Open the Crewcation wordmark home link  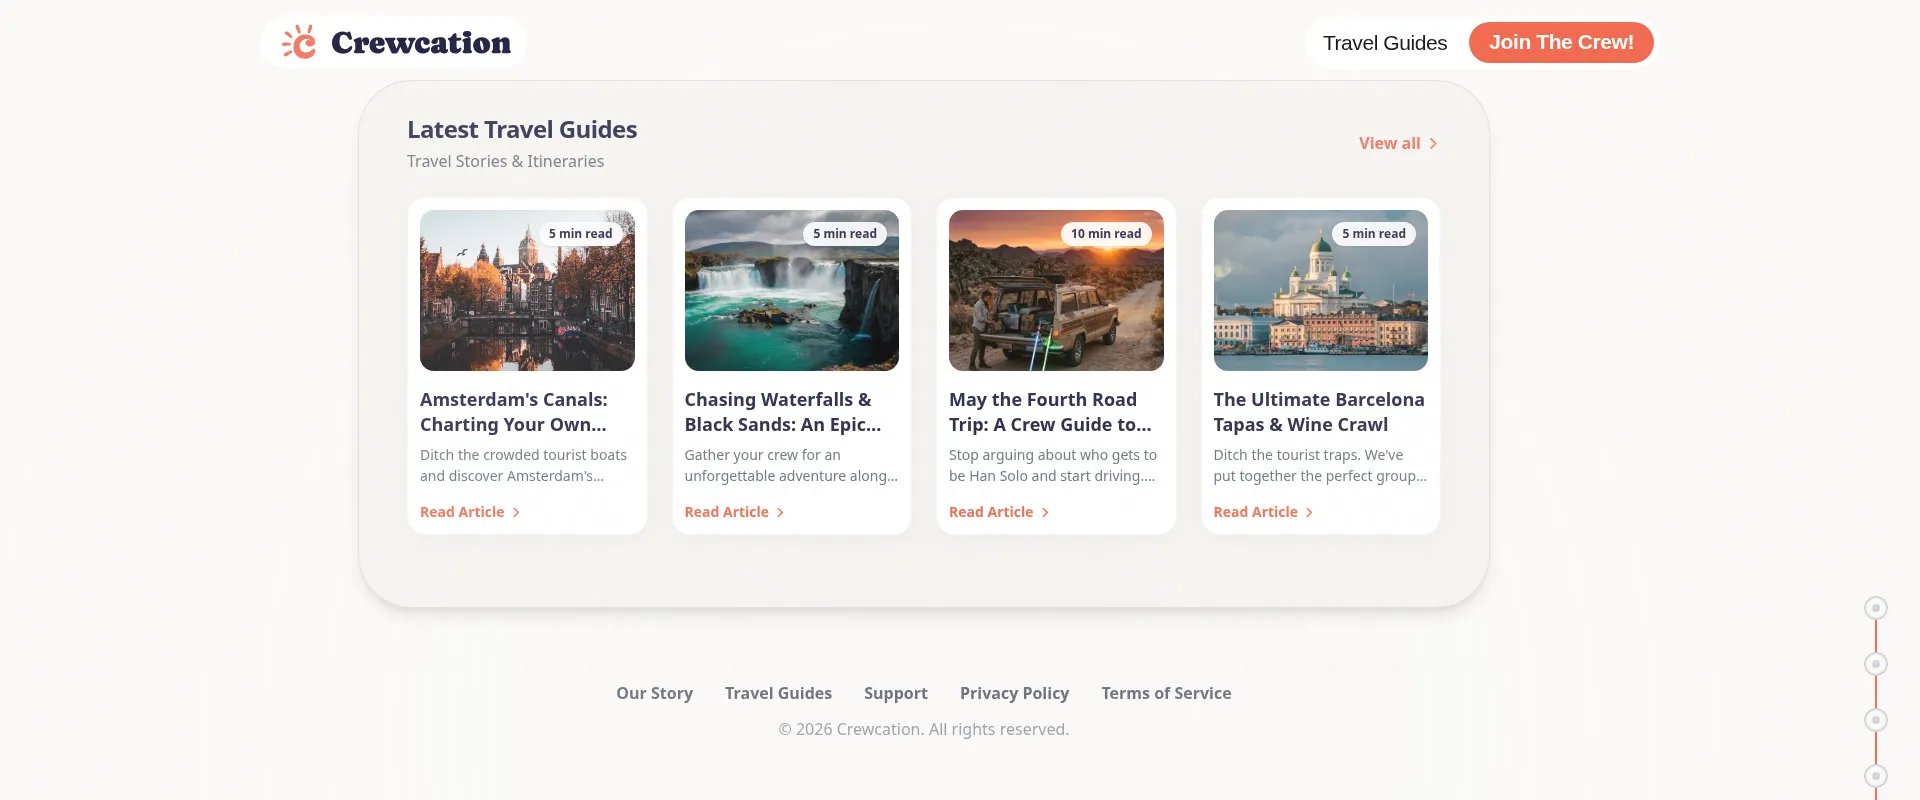421,43
